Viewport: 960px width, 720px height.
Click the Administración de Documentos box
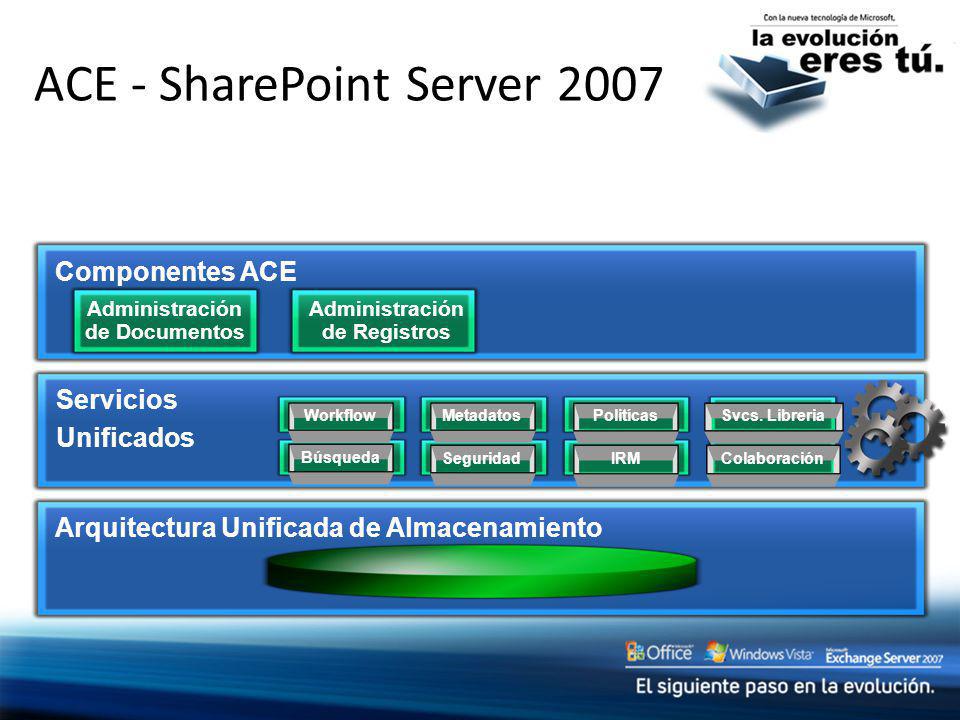165,321
